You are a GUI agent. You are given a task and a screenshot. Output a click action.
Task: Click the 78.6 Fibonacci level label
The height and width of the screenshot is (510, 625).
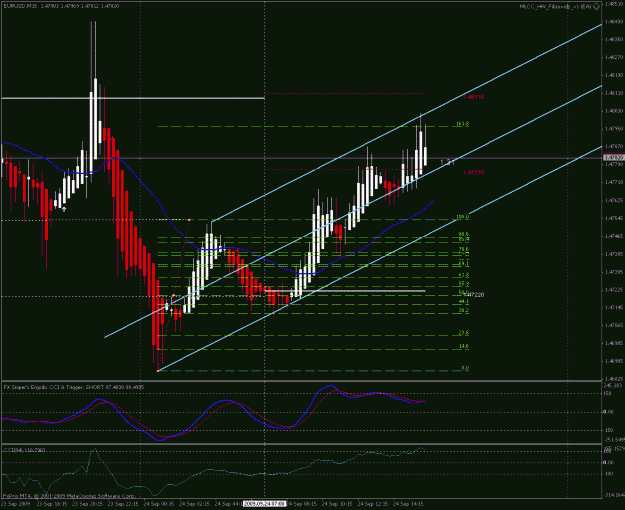point(464,249)
